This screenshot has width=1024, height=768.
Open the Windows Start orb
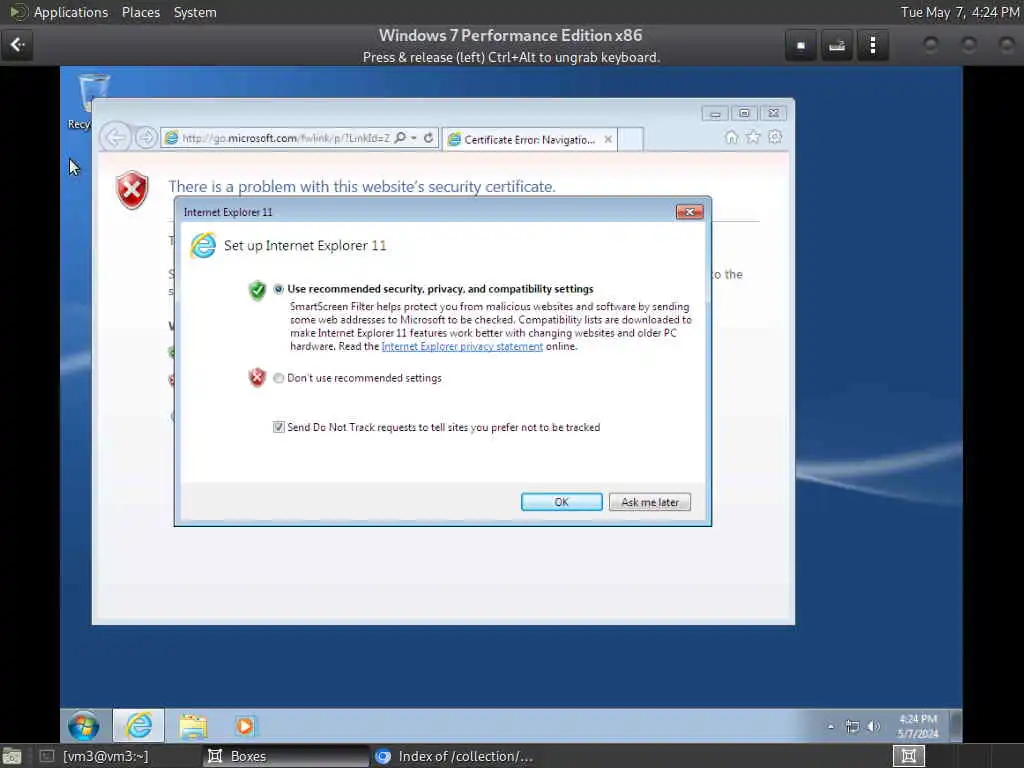pos(84,726)
